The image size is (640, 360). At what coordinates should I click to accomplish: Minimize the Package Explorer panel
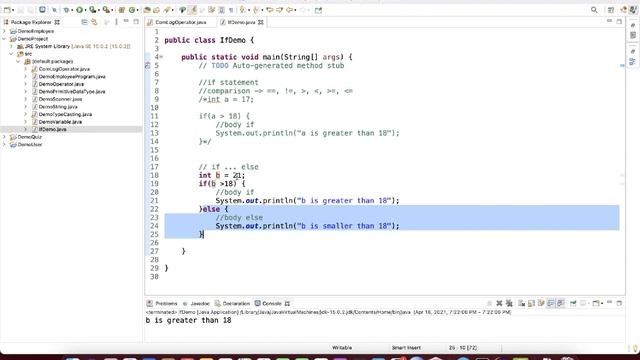tap(126, 21)
